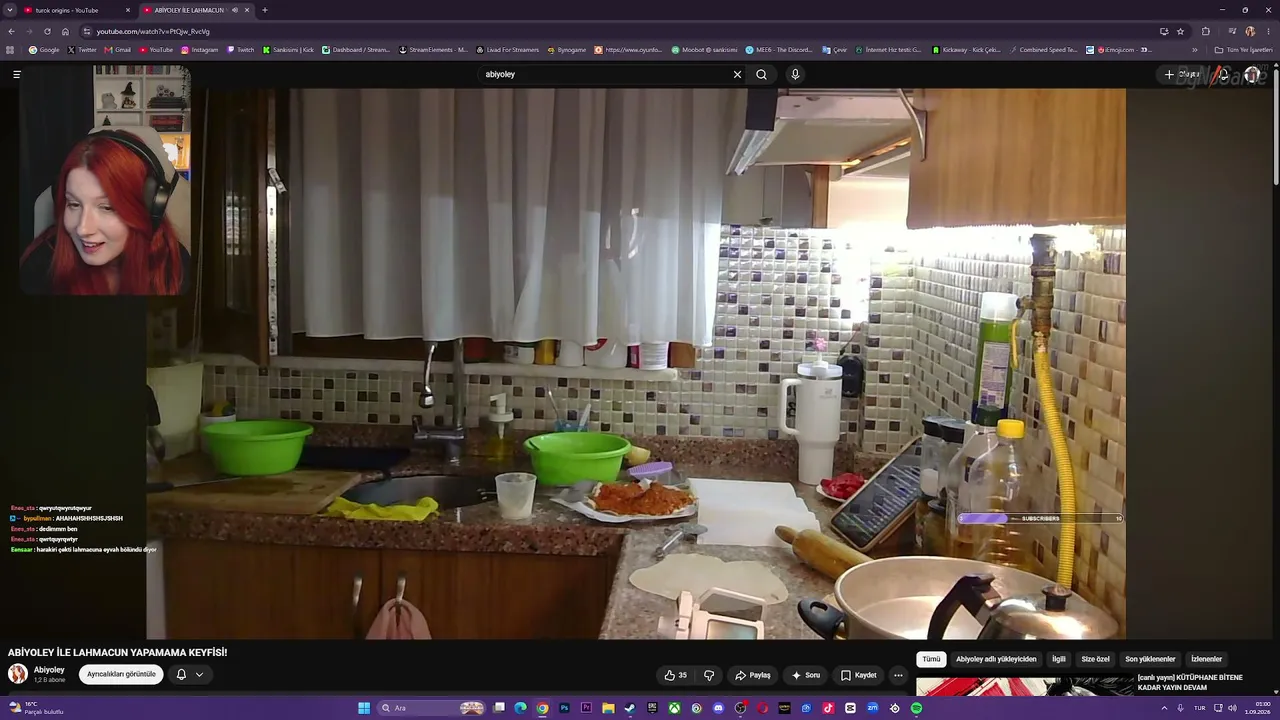
Task: Run the YouTube search with the magnifier button
Action: click(761, 74)
